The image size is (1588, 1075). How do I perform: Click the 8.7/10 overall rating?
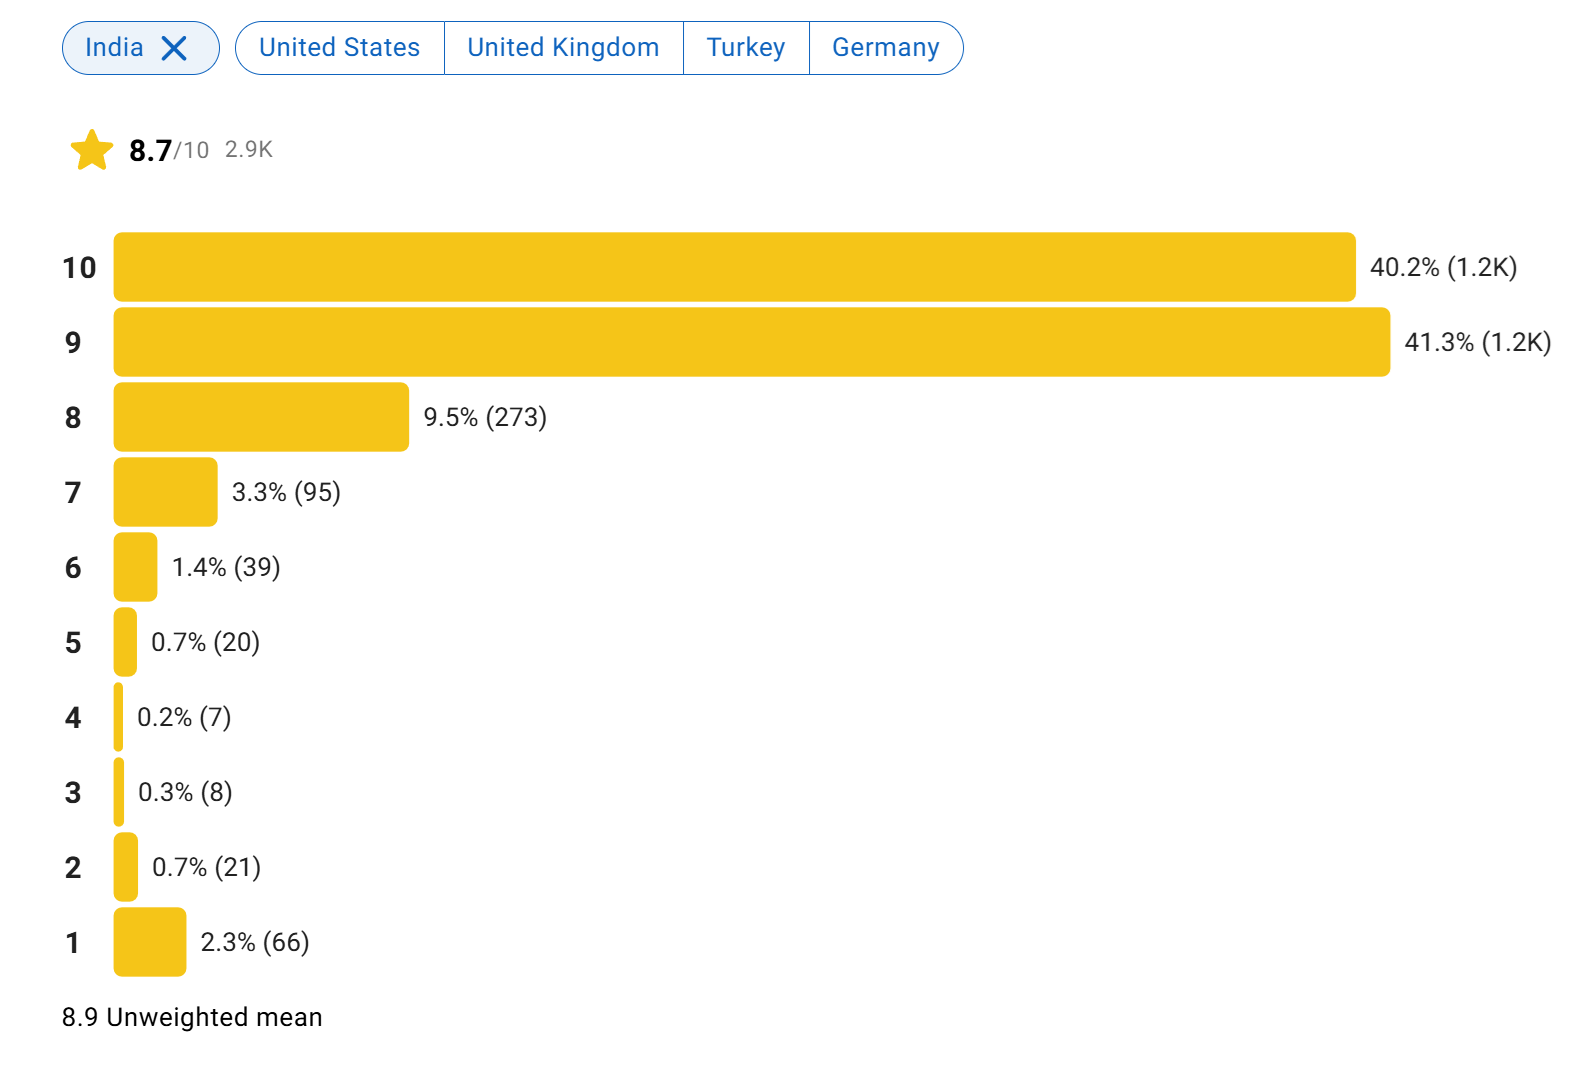[x=169, y=151]
